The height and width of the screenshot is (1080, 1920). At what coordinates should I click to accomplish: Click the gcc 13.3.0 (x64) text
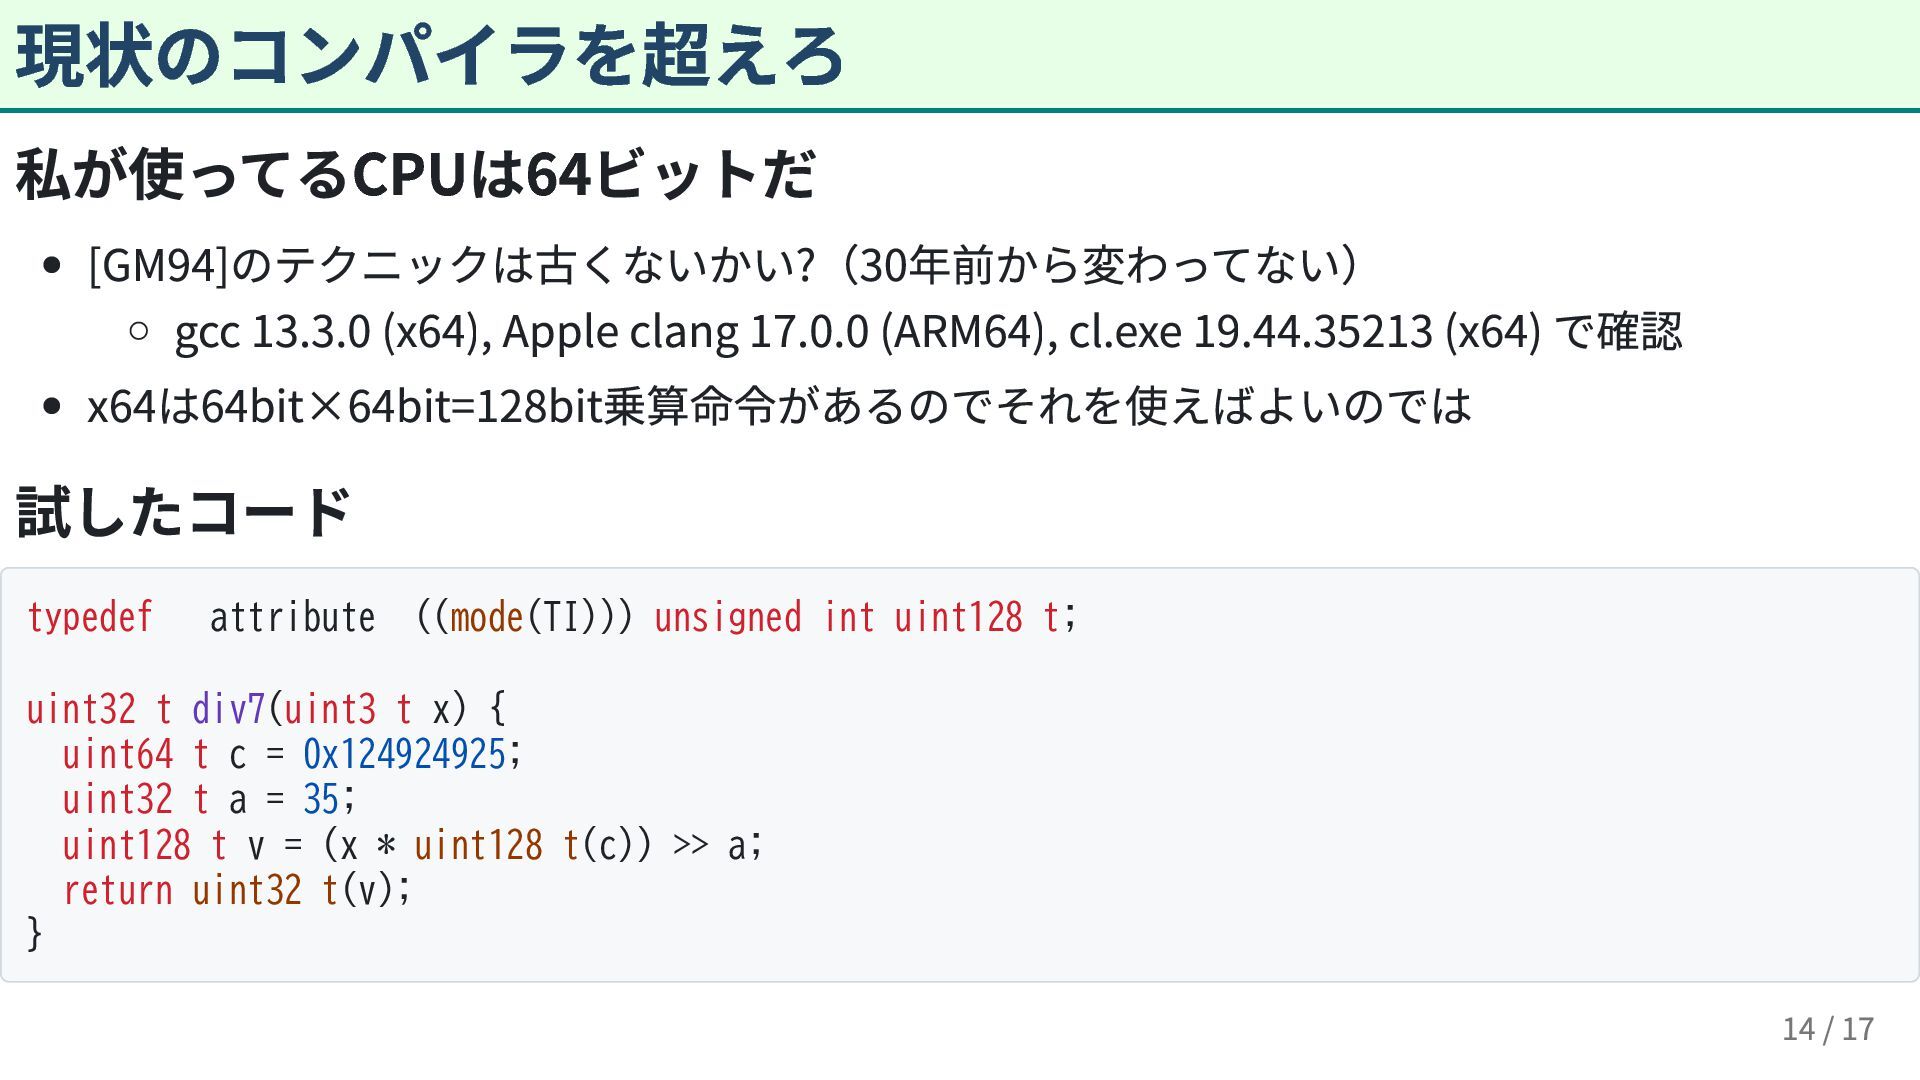pos(327,332)
